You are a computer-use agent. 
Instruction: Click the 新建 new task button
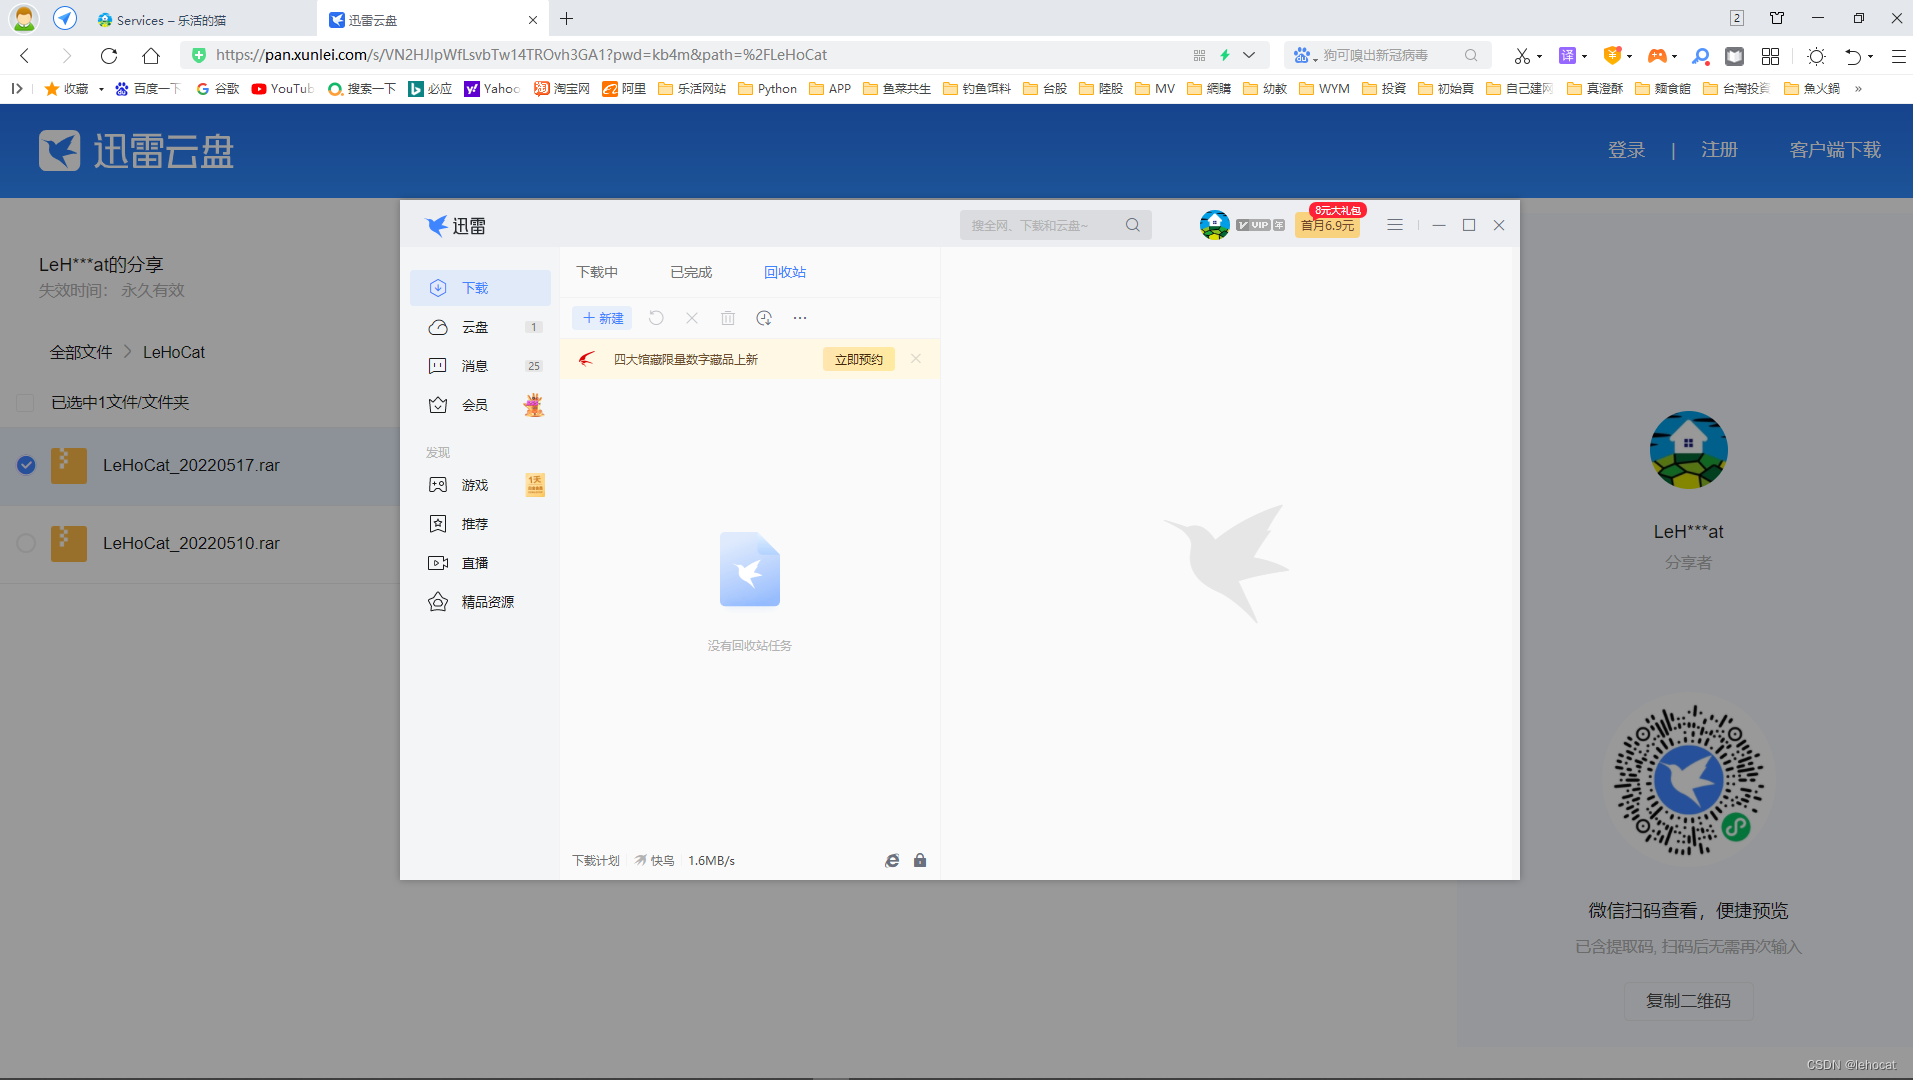click(x=602, y=318)
